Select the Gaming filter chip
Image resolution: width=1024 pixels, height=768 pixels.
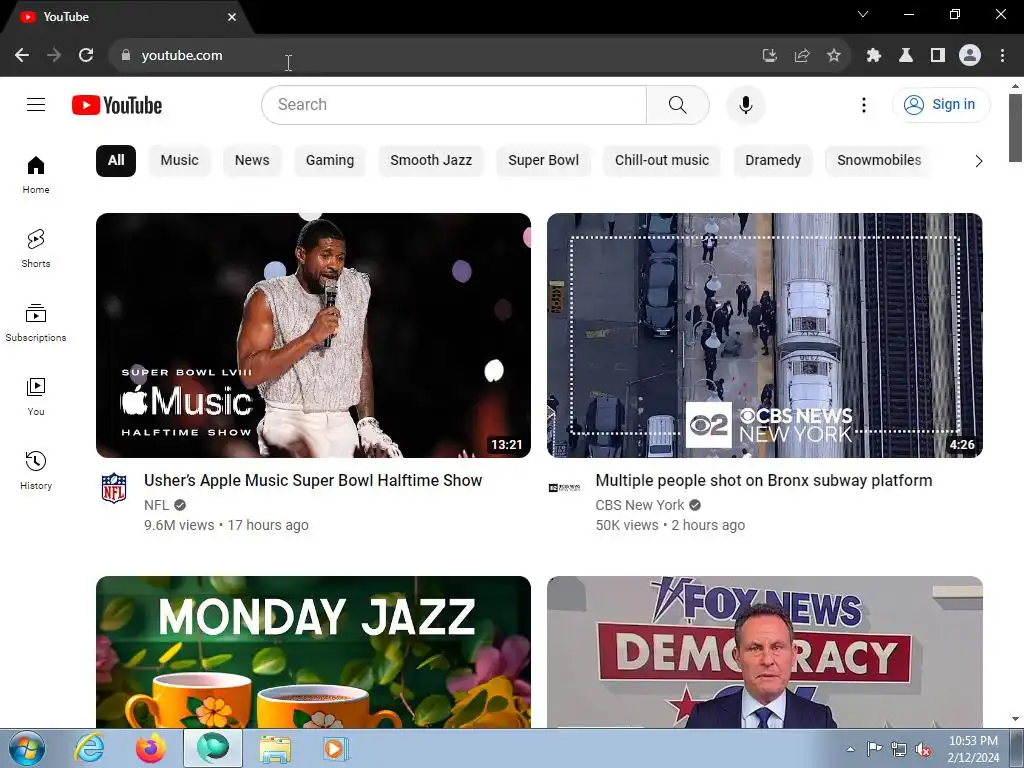click(x=330, y=161)
